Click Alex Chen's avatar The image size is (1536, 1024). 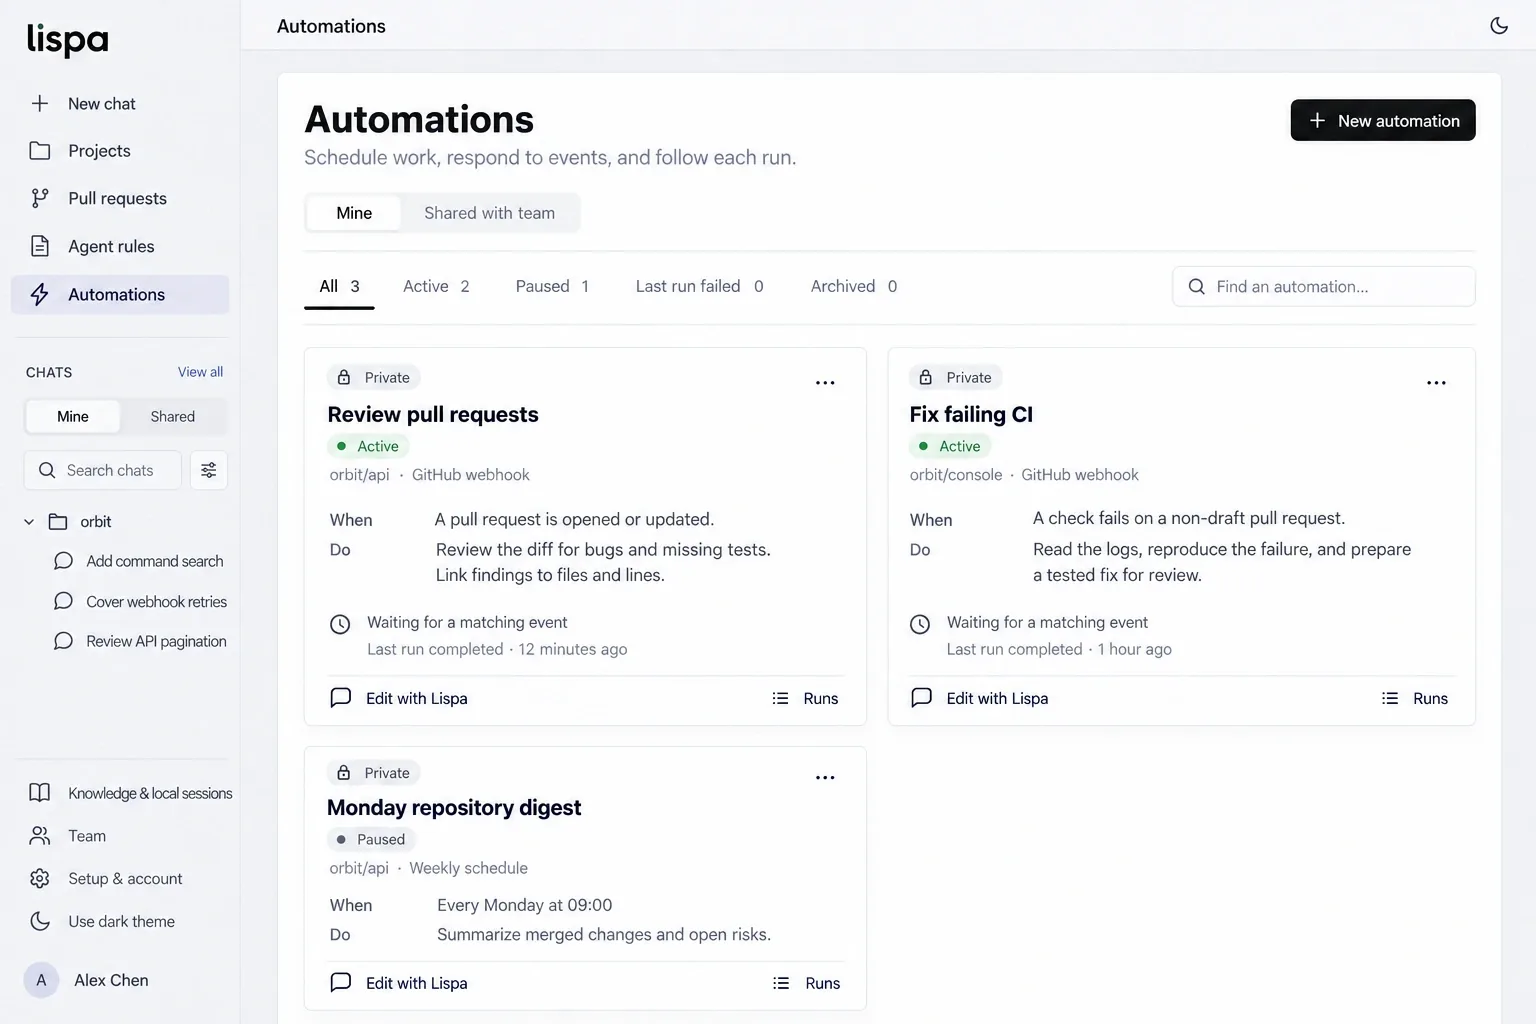click(41, 980)
